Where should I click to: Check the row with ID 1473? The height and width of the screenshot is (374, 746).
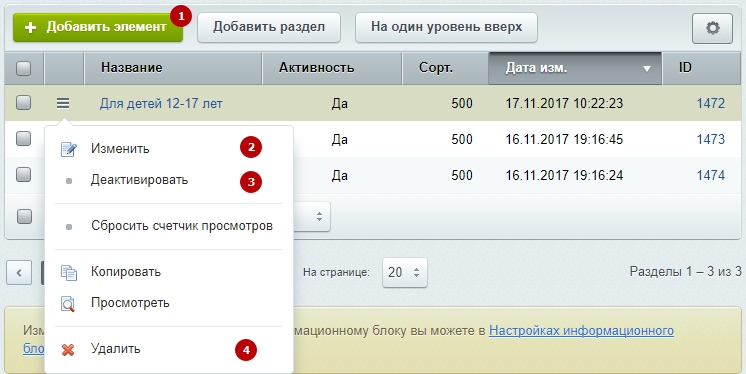pos(23,138)
